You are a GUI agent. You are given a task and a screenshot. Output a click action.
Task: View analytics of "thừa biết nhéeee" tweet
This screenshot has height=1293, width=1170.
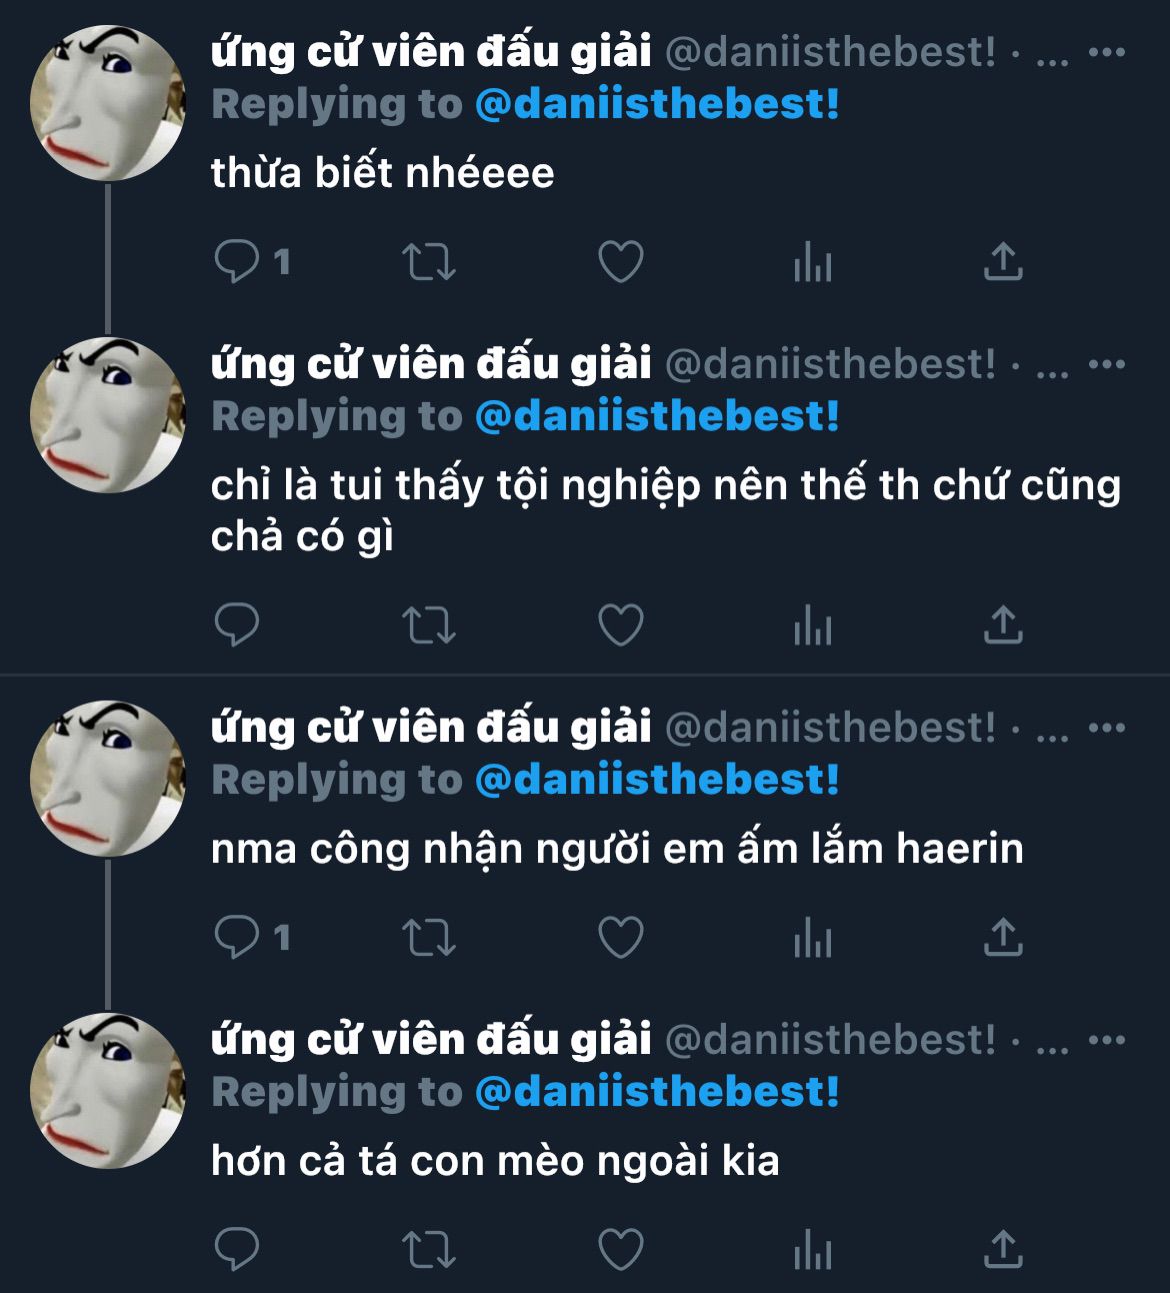pyautogui.click(x=812, y=263)
